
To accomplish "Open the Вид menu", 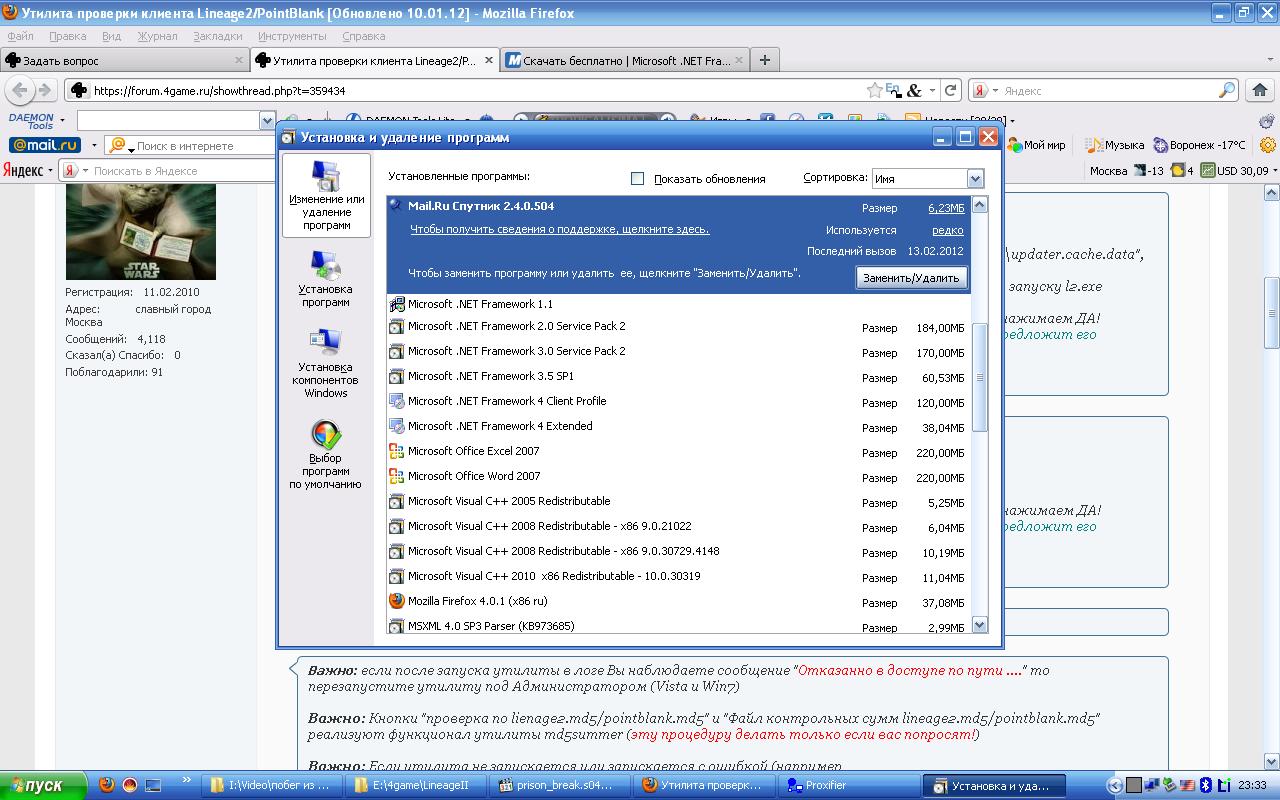I will [111, 36].
